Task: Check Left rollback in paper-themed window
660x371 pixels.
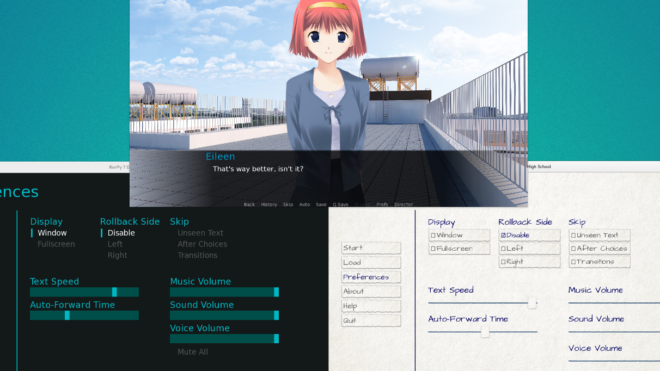Action: pyautogui.click(x=530, y=248)
